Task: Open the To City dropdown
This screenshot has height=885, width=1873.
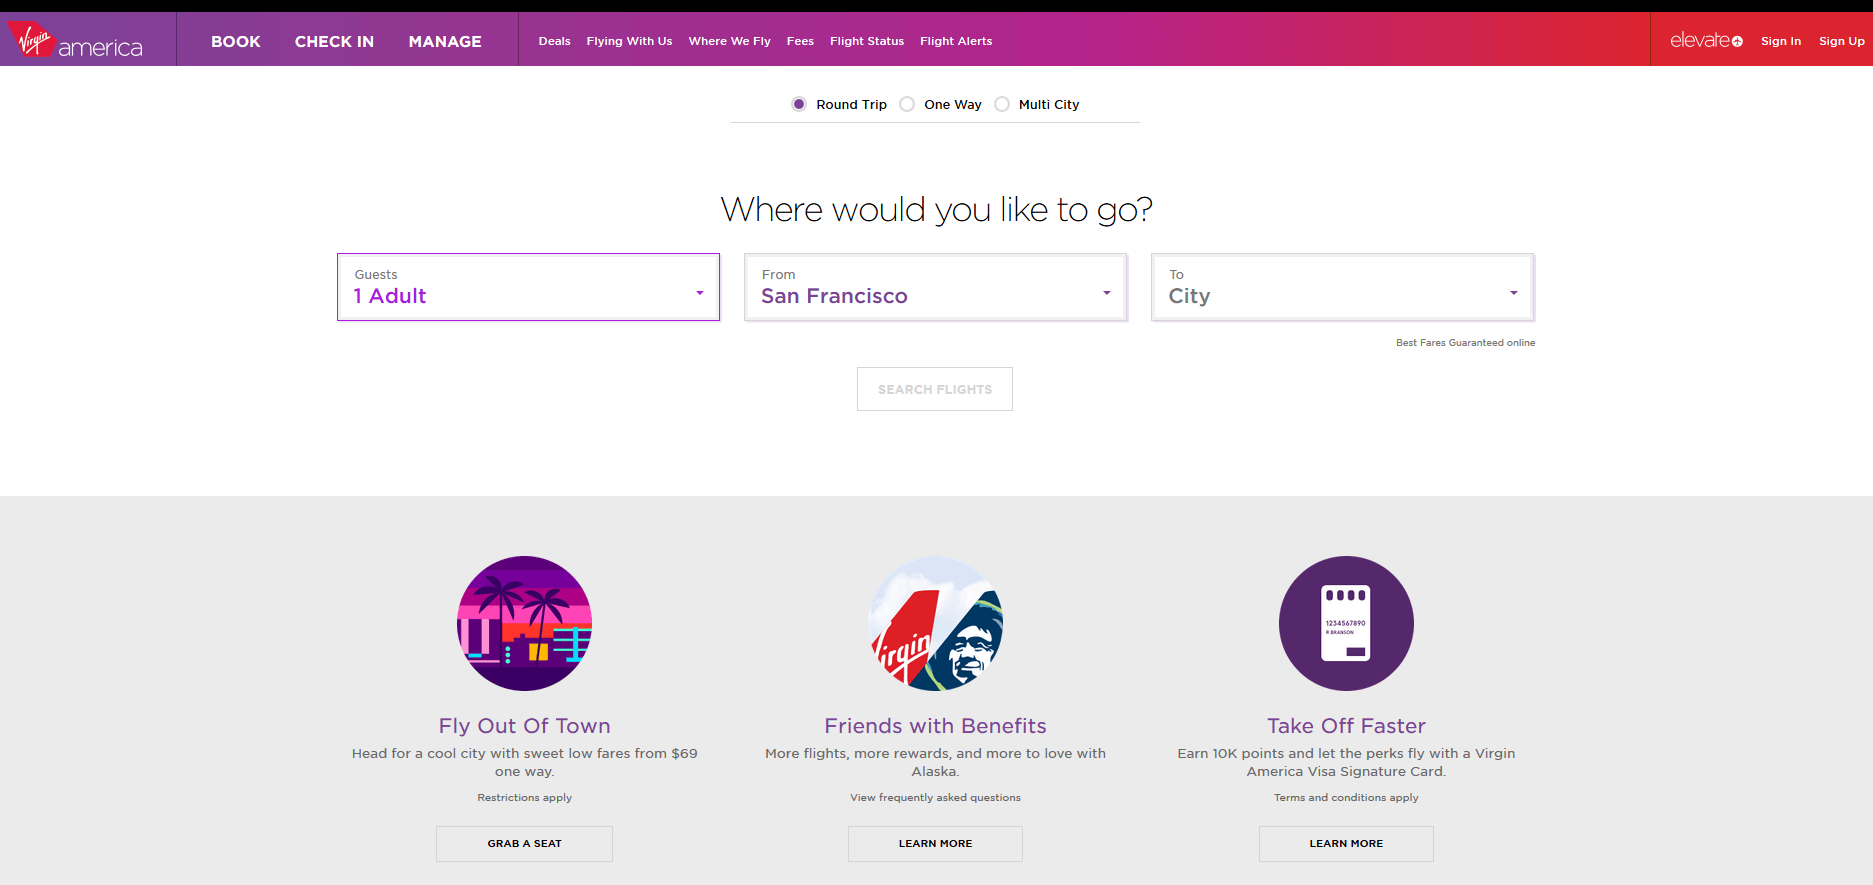Action: tap(1342, 287)
